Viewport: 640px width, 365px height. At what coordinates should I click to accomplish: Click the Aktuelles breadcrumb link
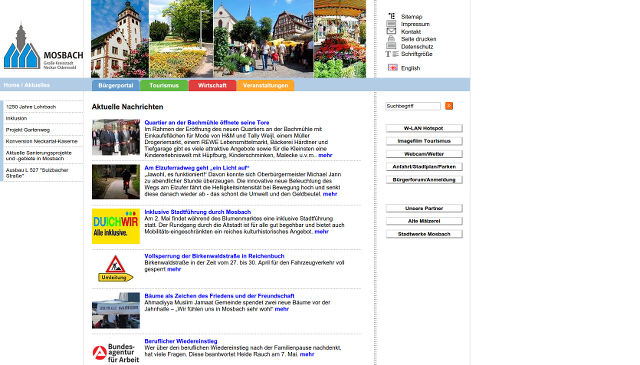37,85
